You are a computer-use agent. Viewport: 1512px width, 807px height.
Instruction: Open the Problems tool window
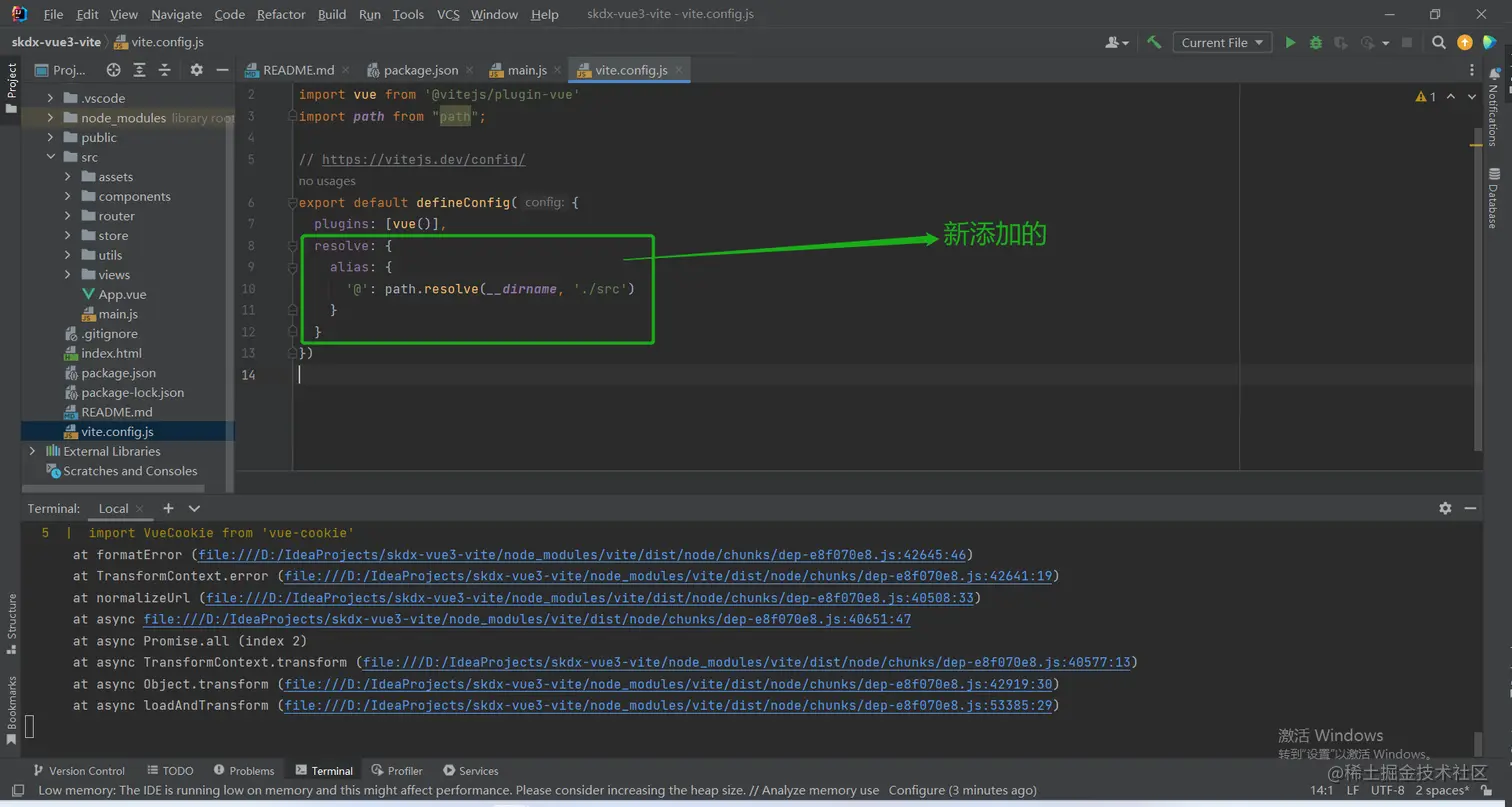(243, 770)
